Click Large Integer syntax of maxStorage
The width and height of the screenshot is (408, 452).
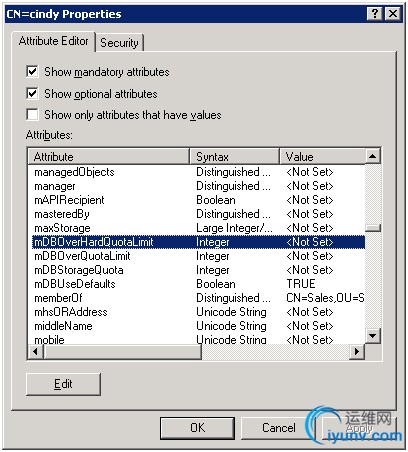pos(234,228)
